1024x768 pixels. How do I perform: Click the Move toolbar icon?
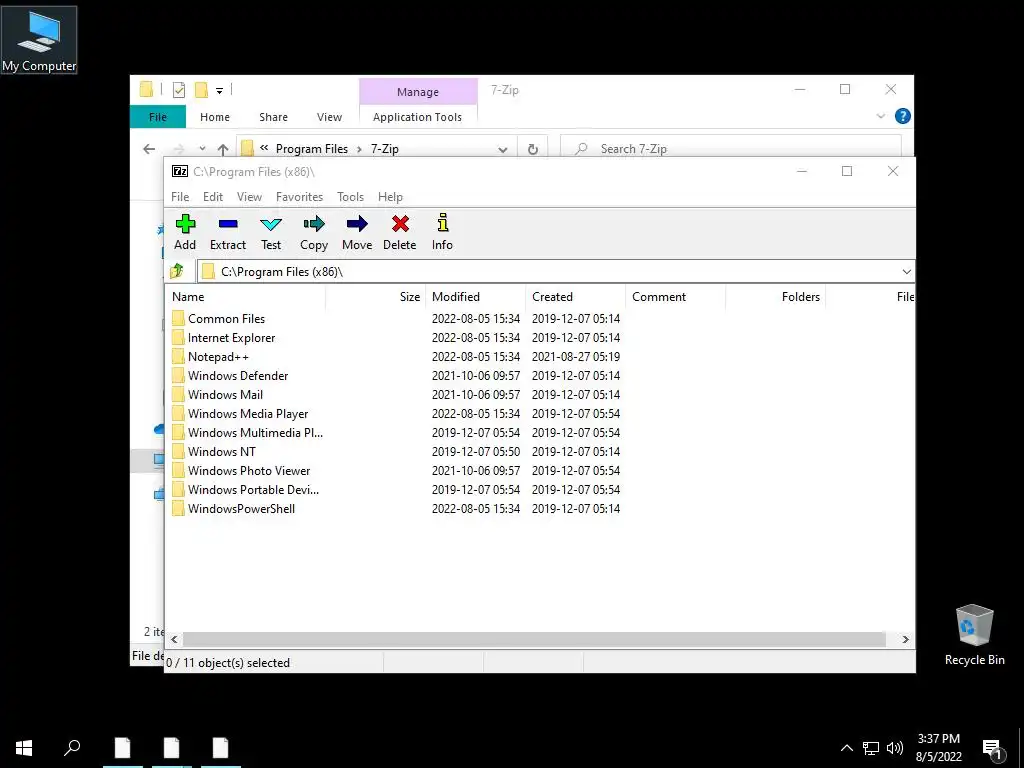tap(357, 224)
